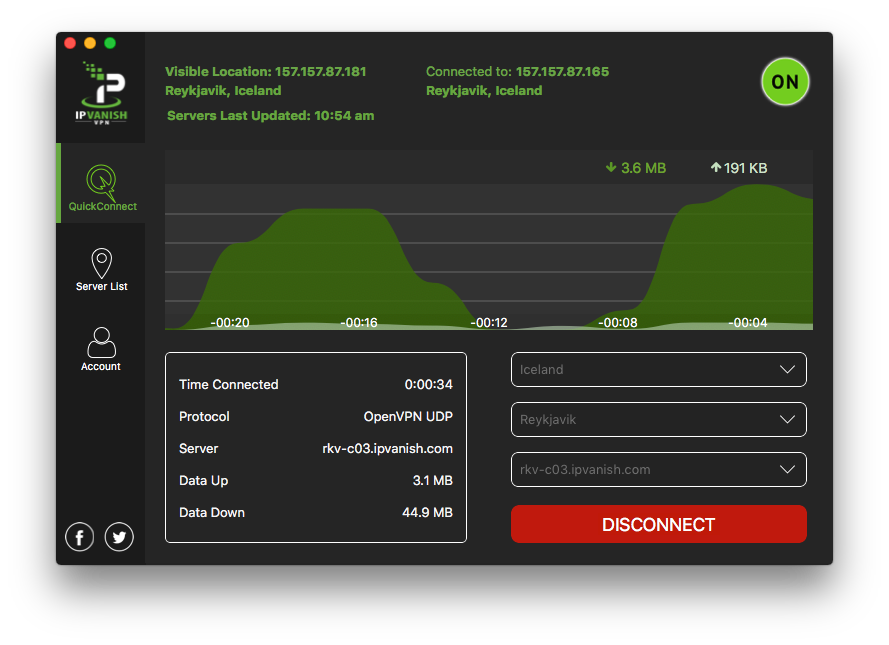This screenshot has height=645, width=889.
Task: Click the download arrow icon beside 3.6 MB
Action: (x=611, y=167)
